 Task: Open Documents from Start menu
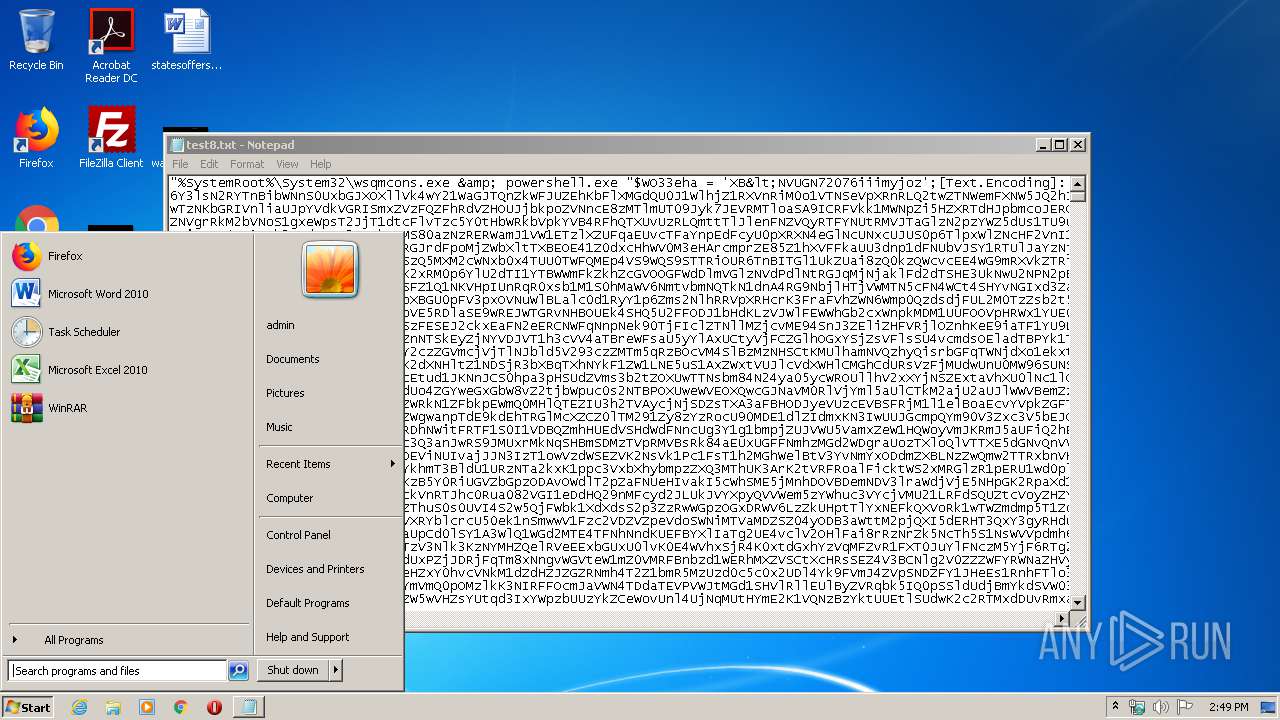[x=292, y=359]
